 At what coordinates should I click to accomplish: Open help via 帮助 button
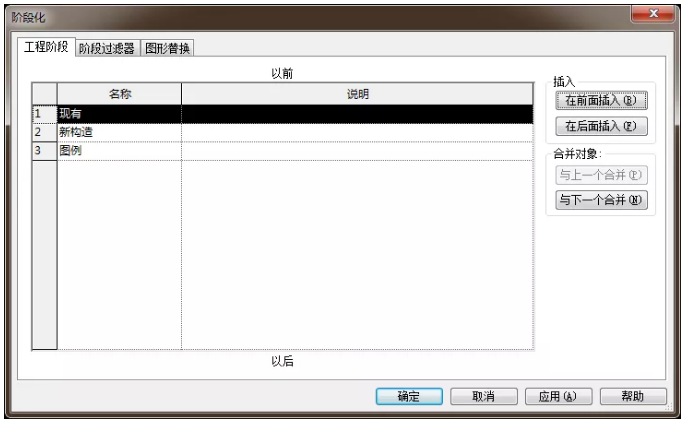click(x=632, y=396)
